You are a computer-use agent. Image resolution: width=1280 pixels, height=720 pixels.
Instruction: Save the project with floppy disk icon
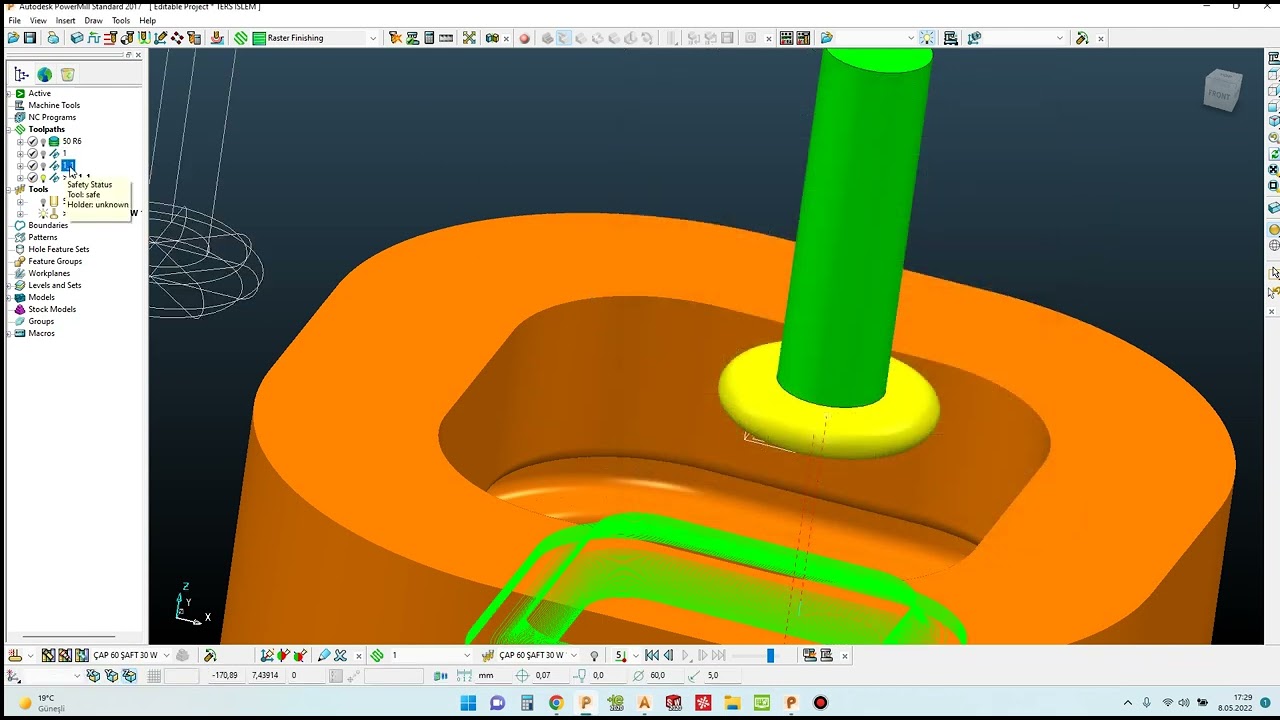[x=30, y=38]
